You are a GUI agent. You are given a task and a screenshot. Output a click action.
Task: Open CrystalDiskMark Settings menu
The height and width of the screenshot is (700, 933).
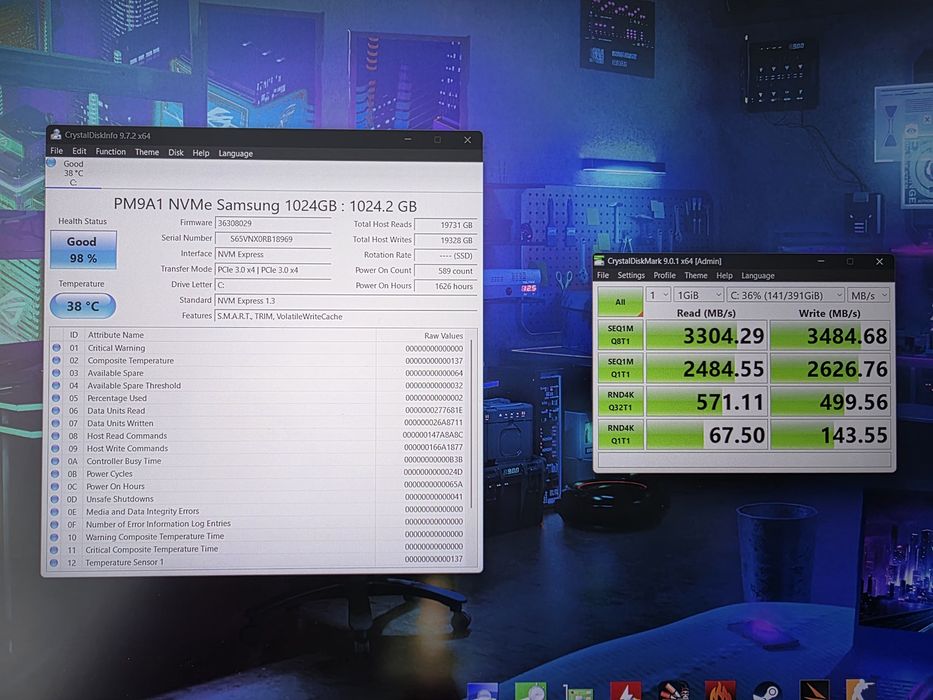tap(631, 275)
